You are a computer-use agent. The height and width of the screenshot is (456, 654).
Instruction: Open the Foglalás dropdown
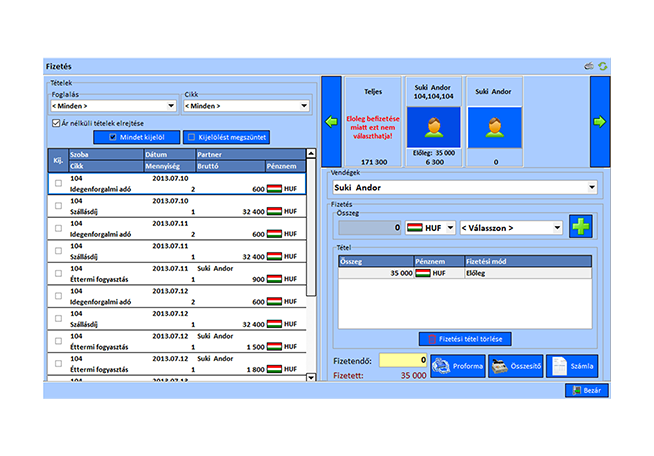click(x=113, y=105)
